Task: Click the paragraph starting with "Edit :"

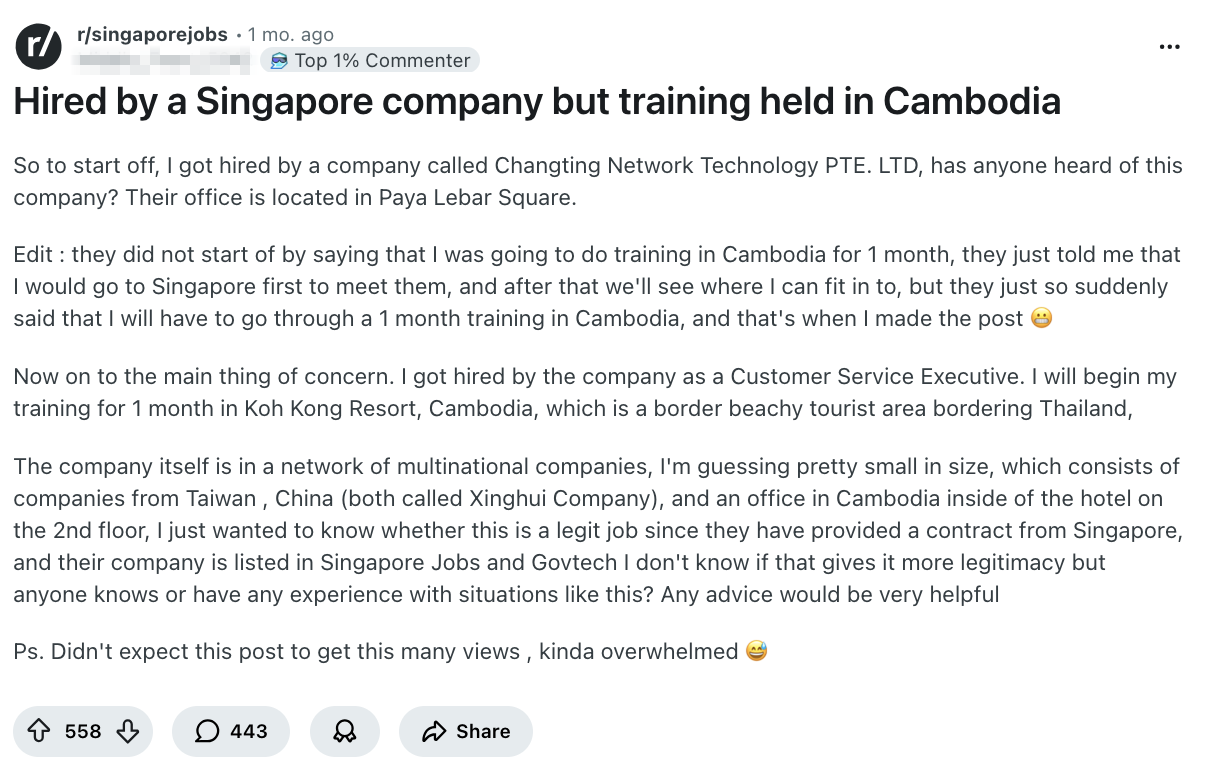Action: [597, 286]
